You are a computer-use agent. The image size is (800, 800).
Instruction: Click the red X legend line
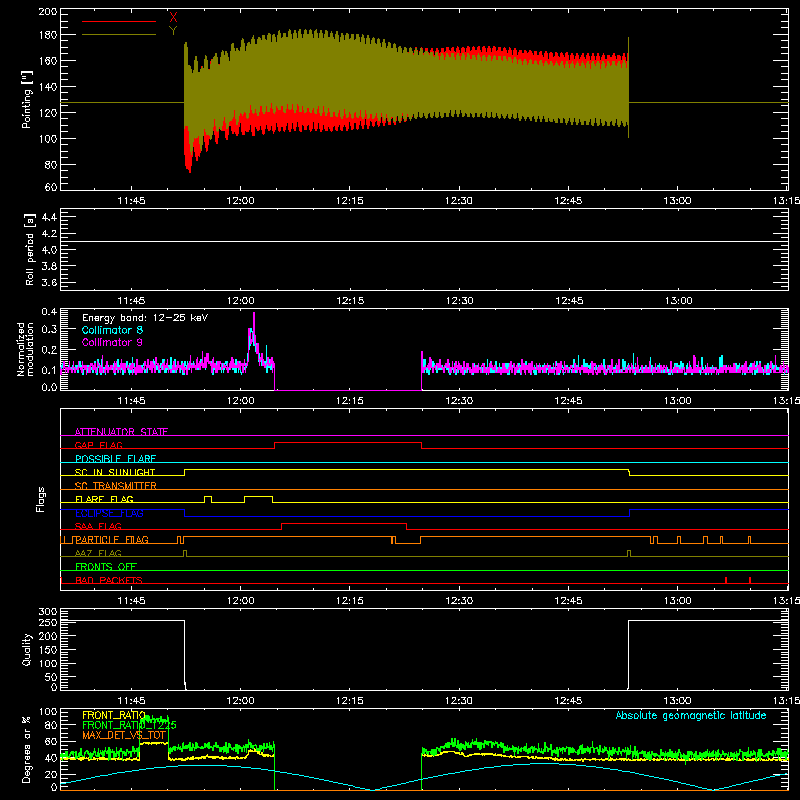pyautogui.click(x=118, y=21)
